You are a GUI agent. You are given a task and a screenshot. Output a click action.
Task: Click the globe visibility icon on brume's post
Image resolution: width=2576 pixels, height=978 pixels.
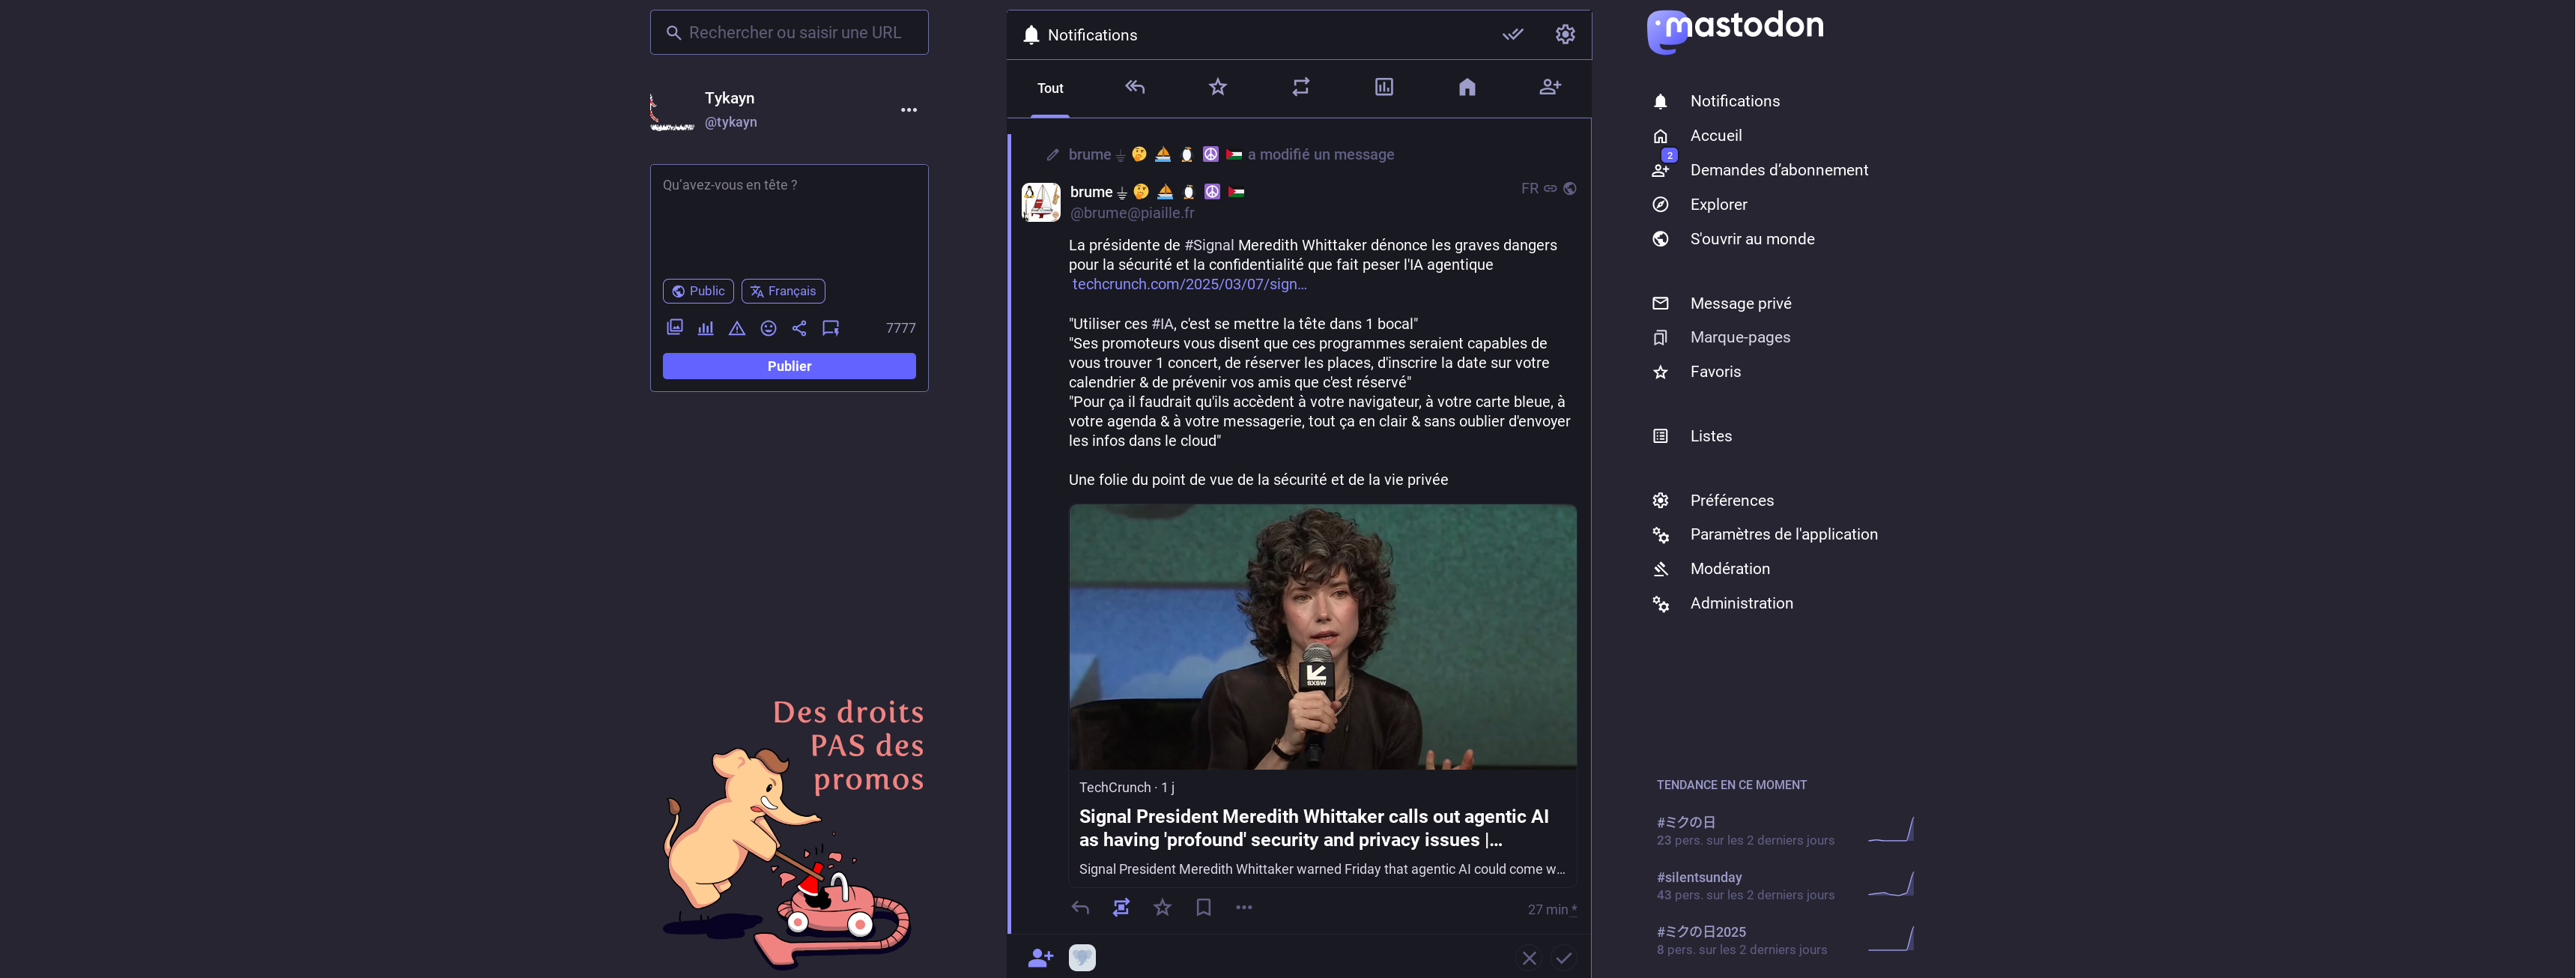[x=1570, y=188]
